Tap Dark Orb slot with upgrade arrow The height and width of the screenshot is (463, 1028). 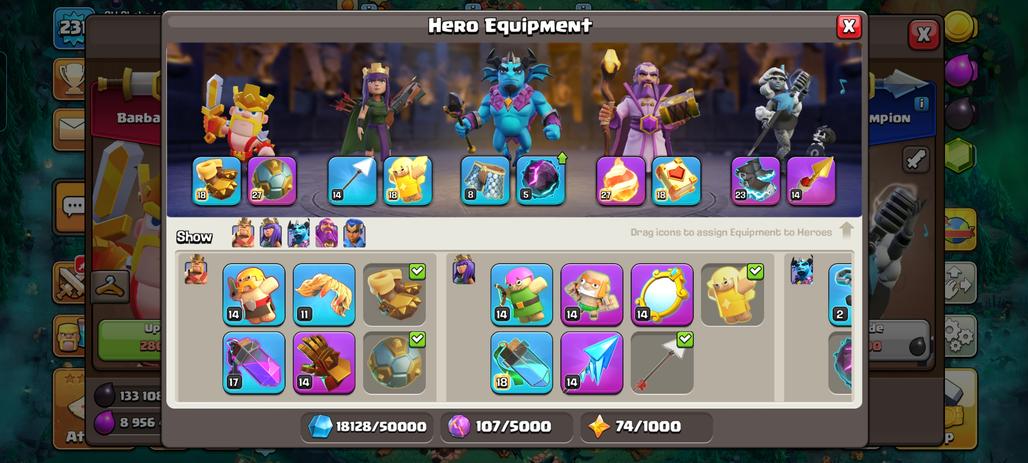click(x=541, y=181)
